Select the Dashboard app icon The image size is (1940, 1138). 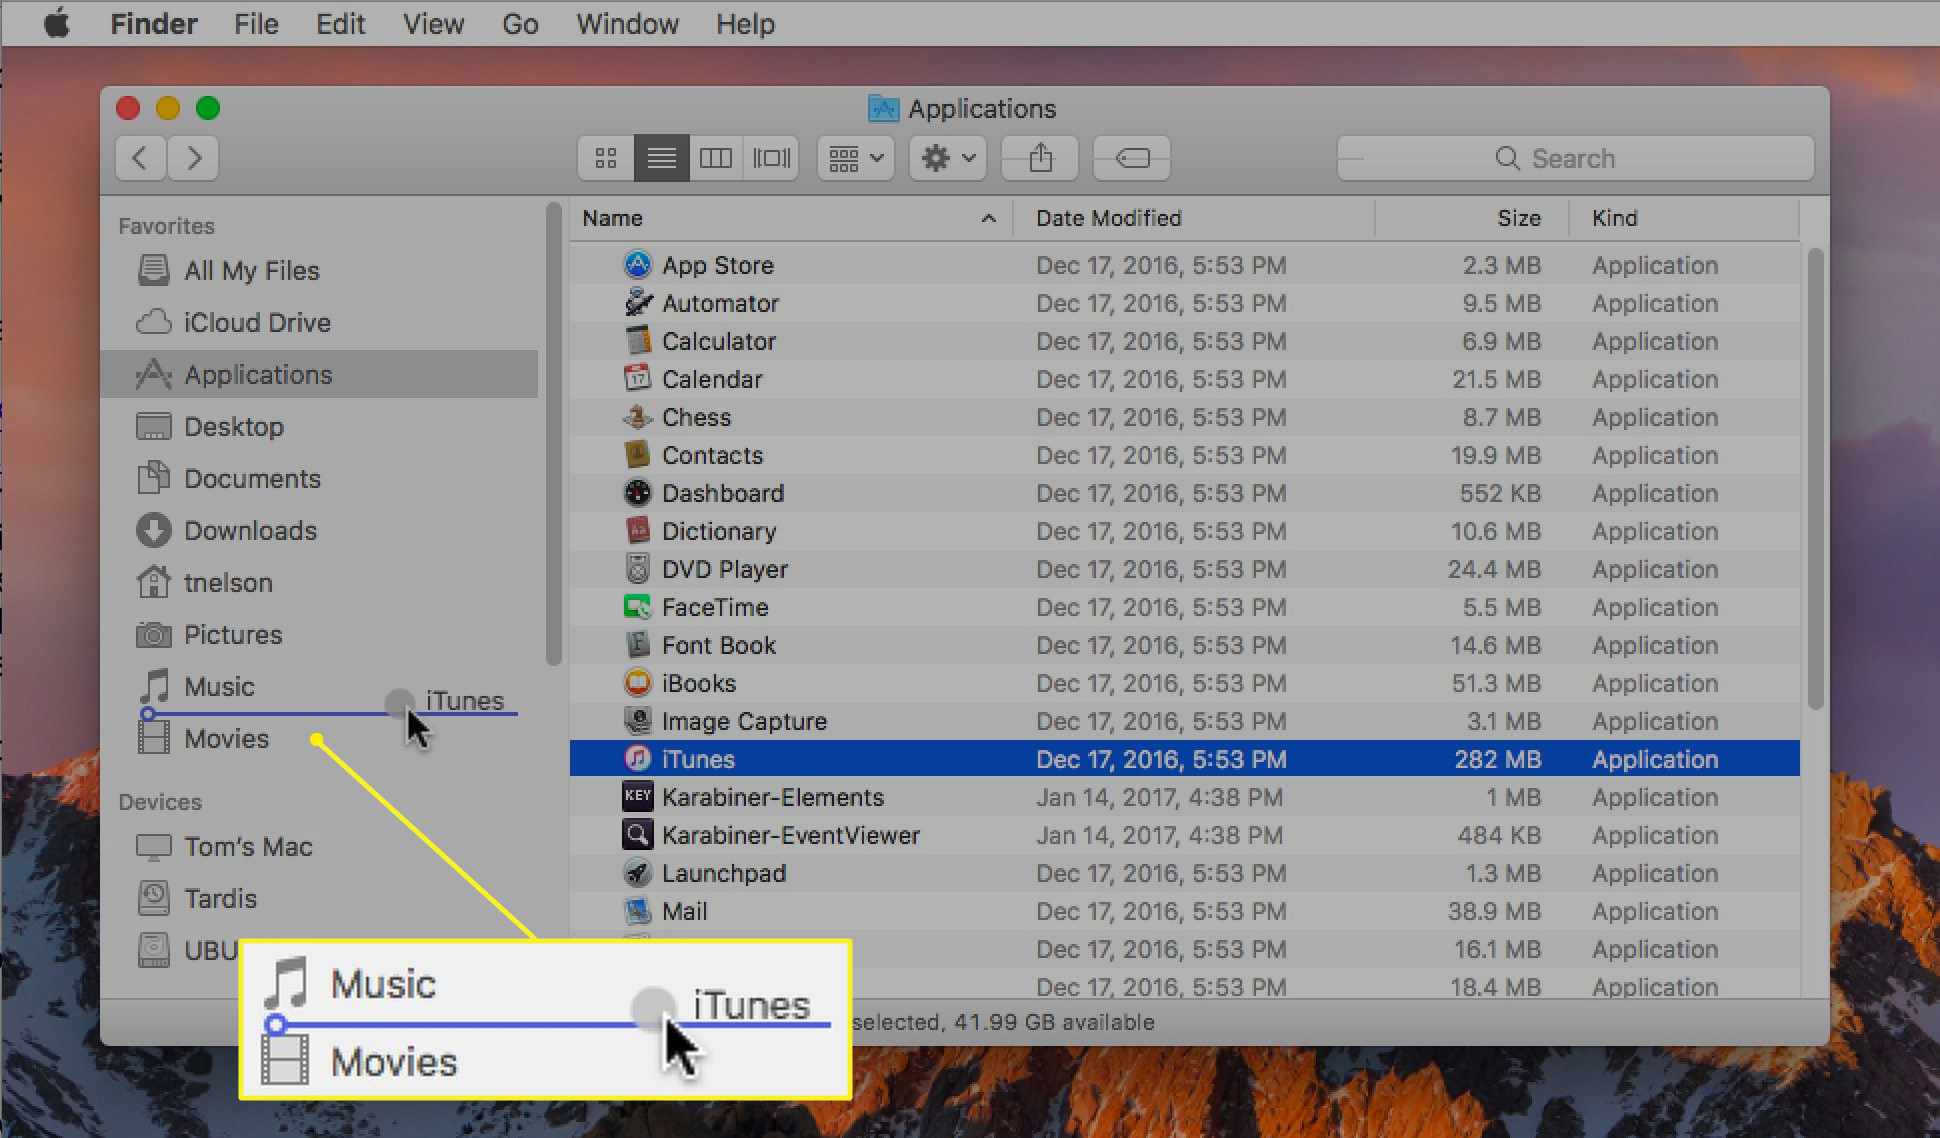tap(637, 493)
